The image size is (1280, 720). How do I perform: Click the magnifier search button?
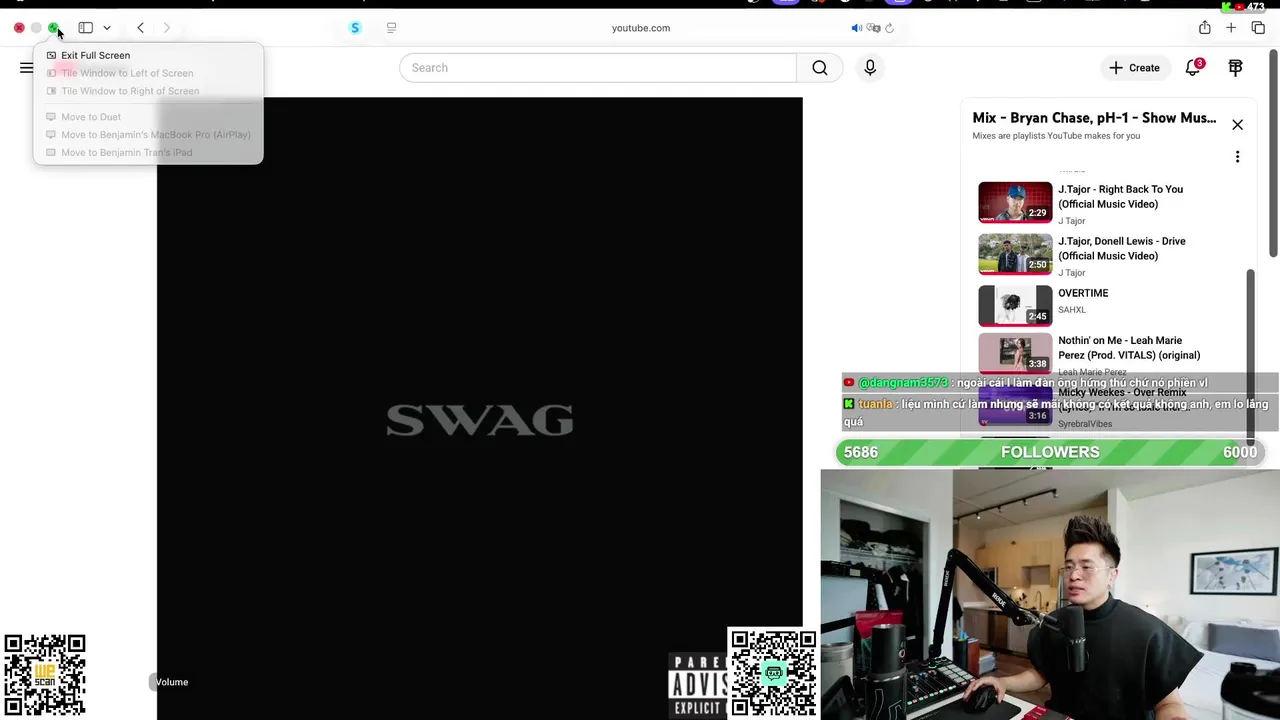(x=819, y=68)
